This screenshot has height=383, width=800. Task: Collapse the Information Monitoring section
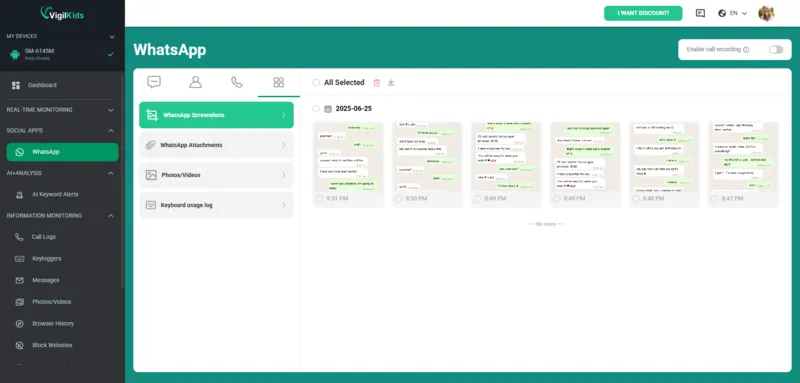111,216
